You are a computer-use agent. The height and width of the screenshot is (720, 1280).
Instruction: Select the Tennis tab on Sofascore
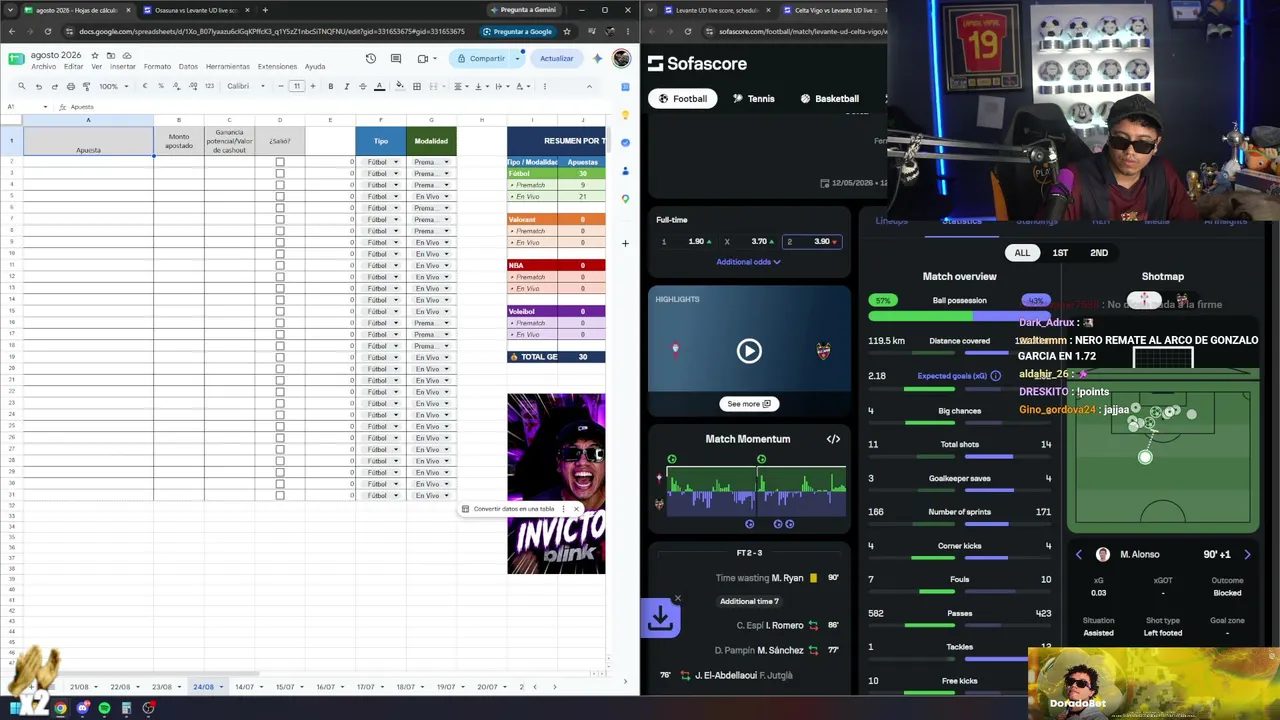753,99
